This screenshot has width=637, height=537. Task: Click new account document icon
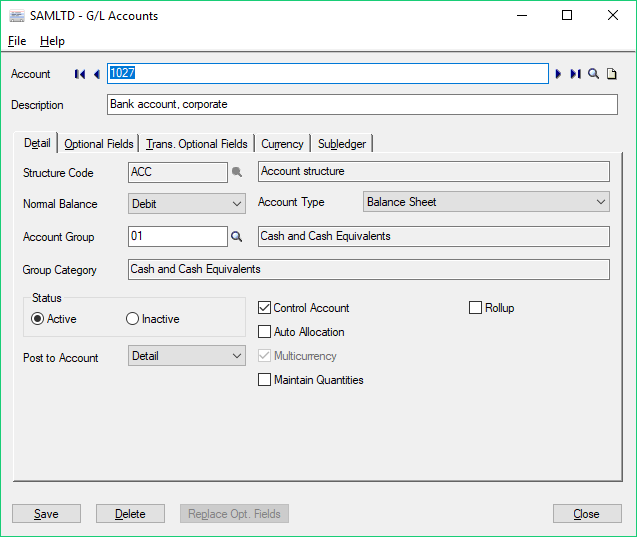click(612, 74)
